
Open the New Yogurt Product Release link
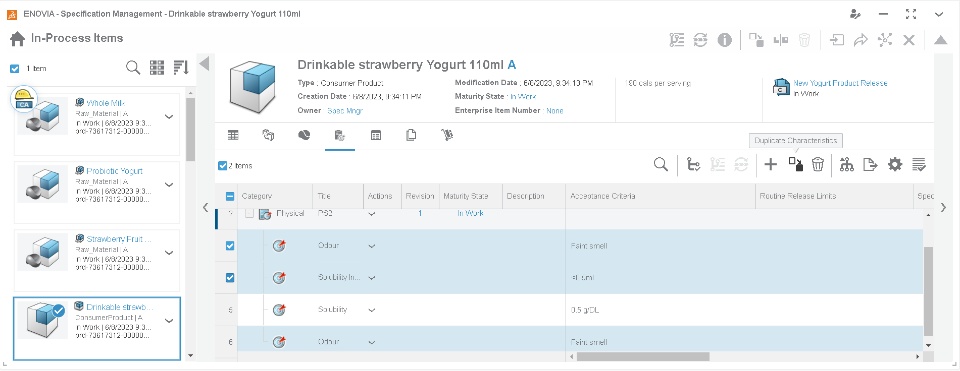coord(840,83)
